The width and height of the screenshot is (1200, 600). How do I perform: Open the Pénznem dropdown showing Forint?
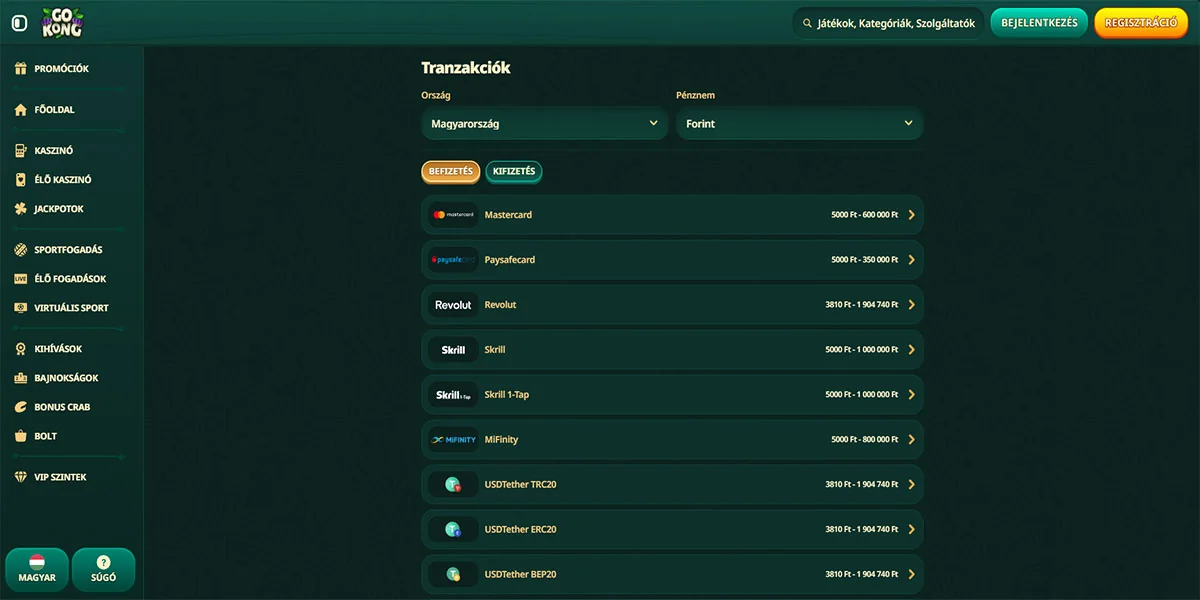pos(799,124)
